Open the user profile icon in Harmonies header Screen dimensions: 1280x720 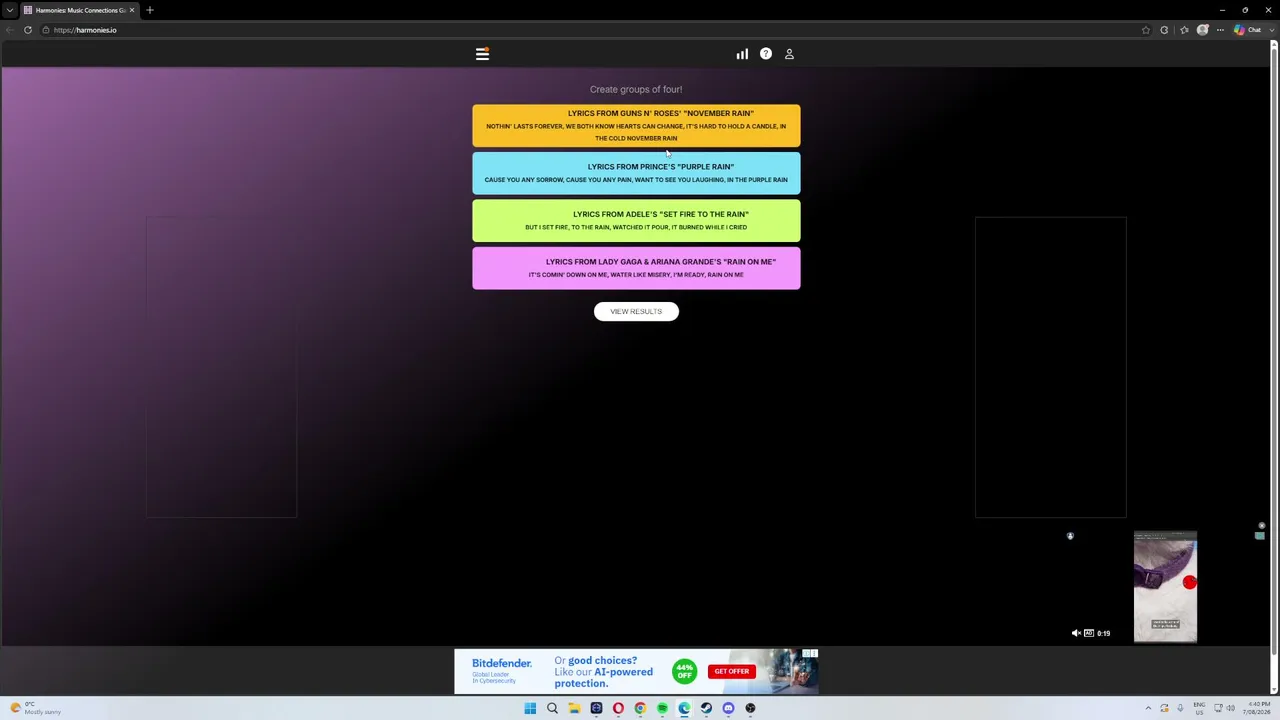[x=789, y=54]
